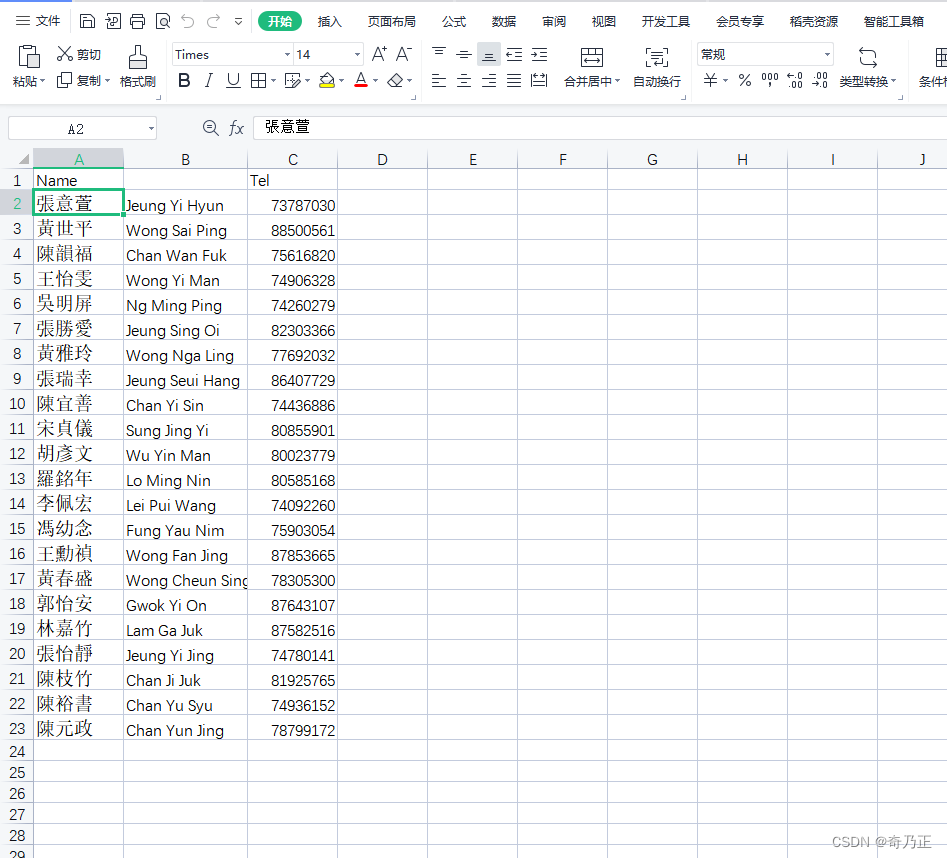Open the 视图 (View) tab
The width and height of the screenshot is (947, 858).
point(603,22)
